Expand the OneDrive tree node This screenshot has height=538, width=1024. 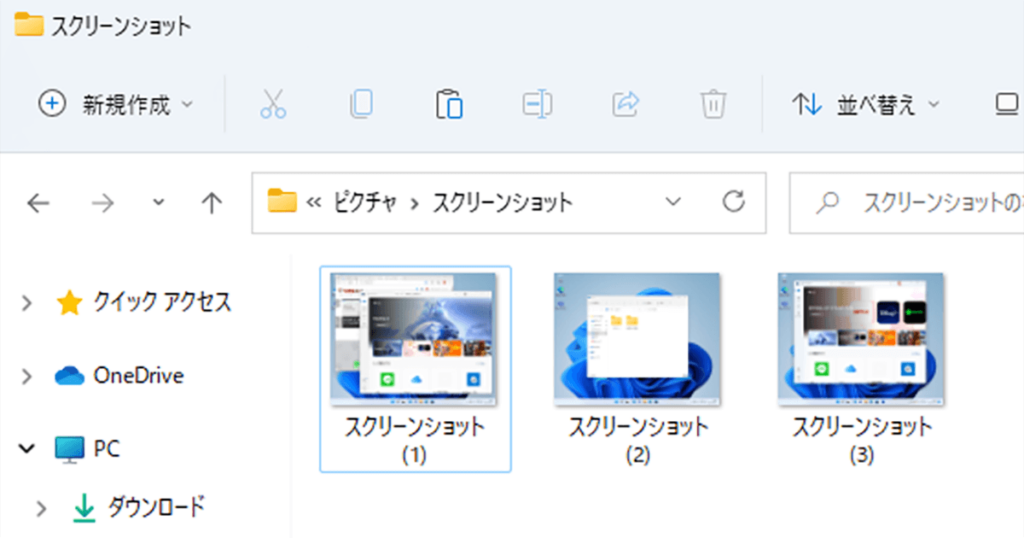click(x=27, y=376)
